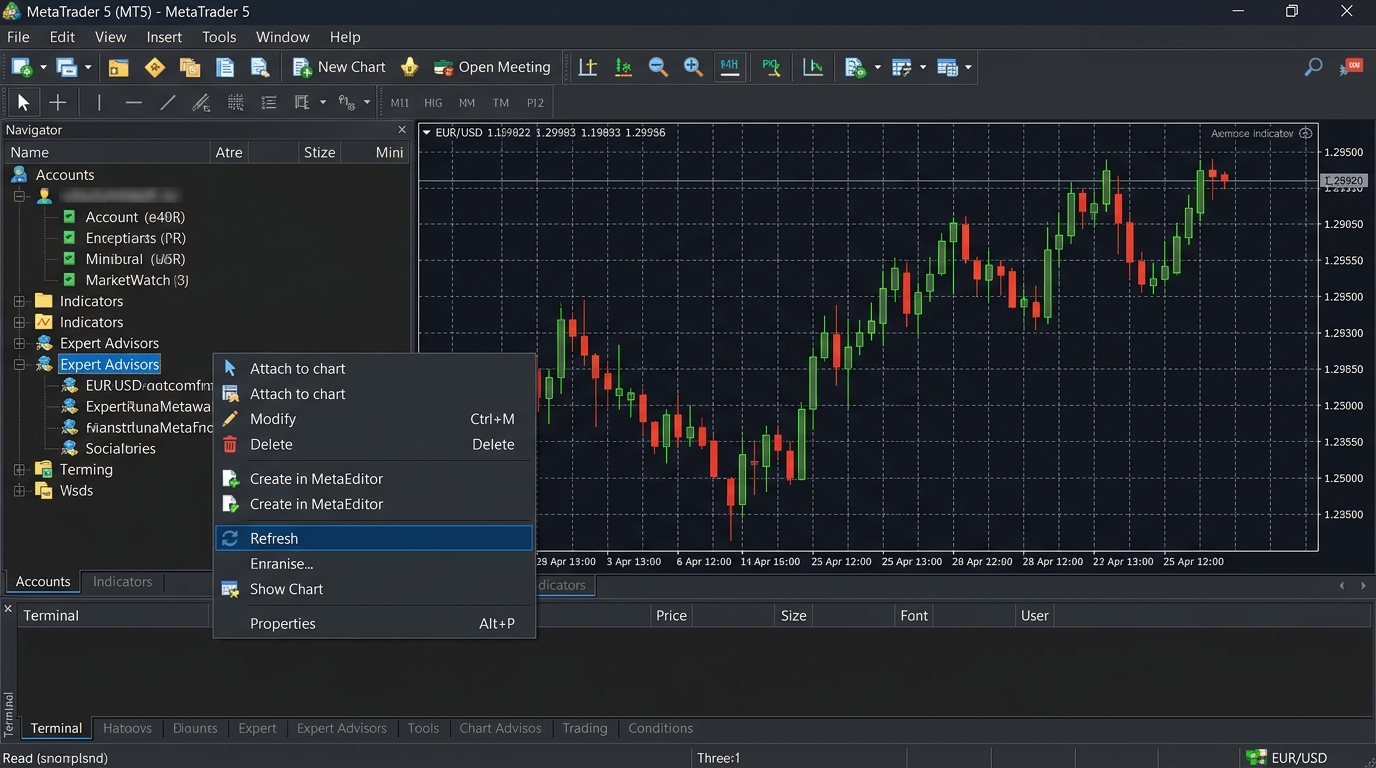Click the Open Meeting button
Screen dimensions: 1376x768
[492, 67]
